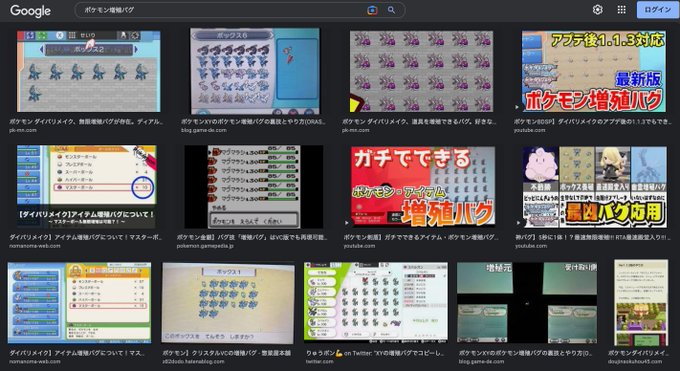The image size is (680, 371).
Task: Open the bottom-row item bag menu thumbnail
Action: (79, 302)
